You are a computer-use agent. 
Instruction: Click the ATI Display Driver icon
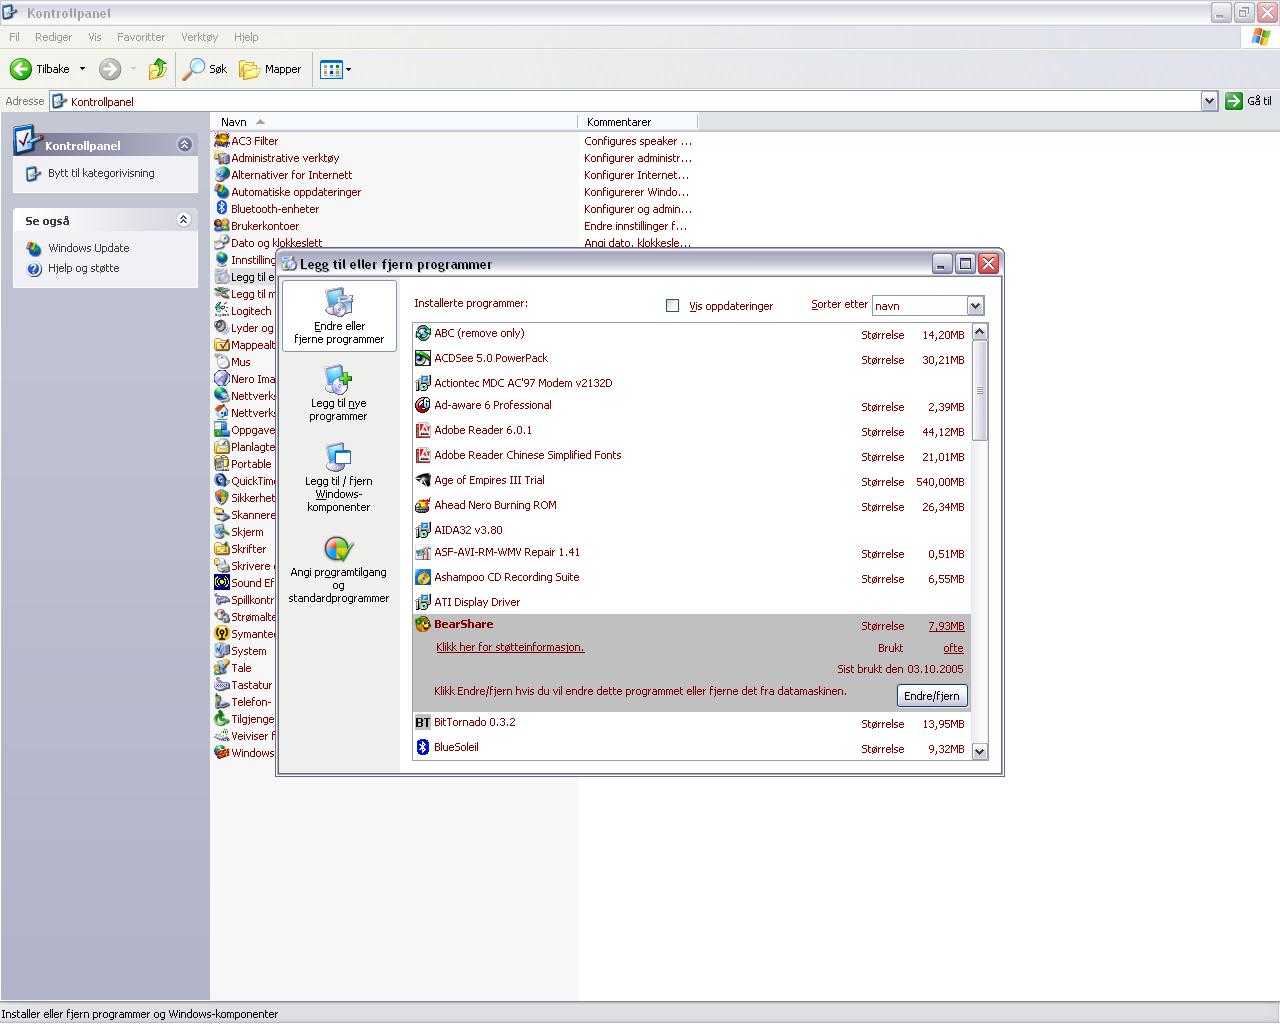[x=423, y=602]
